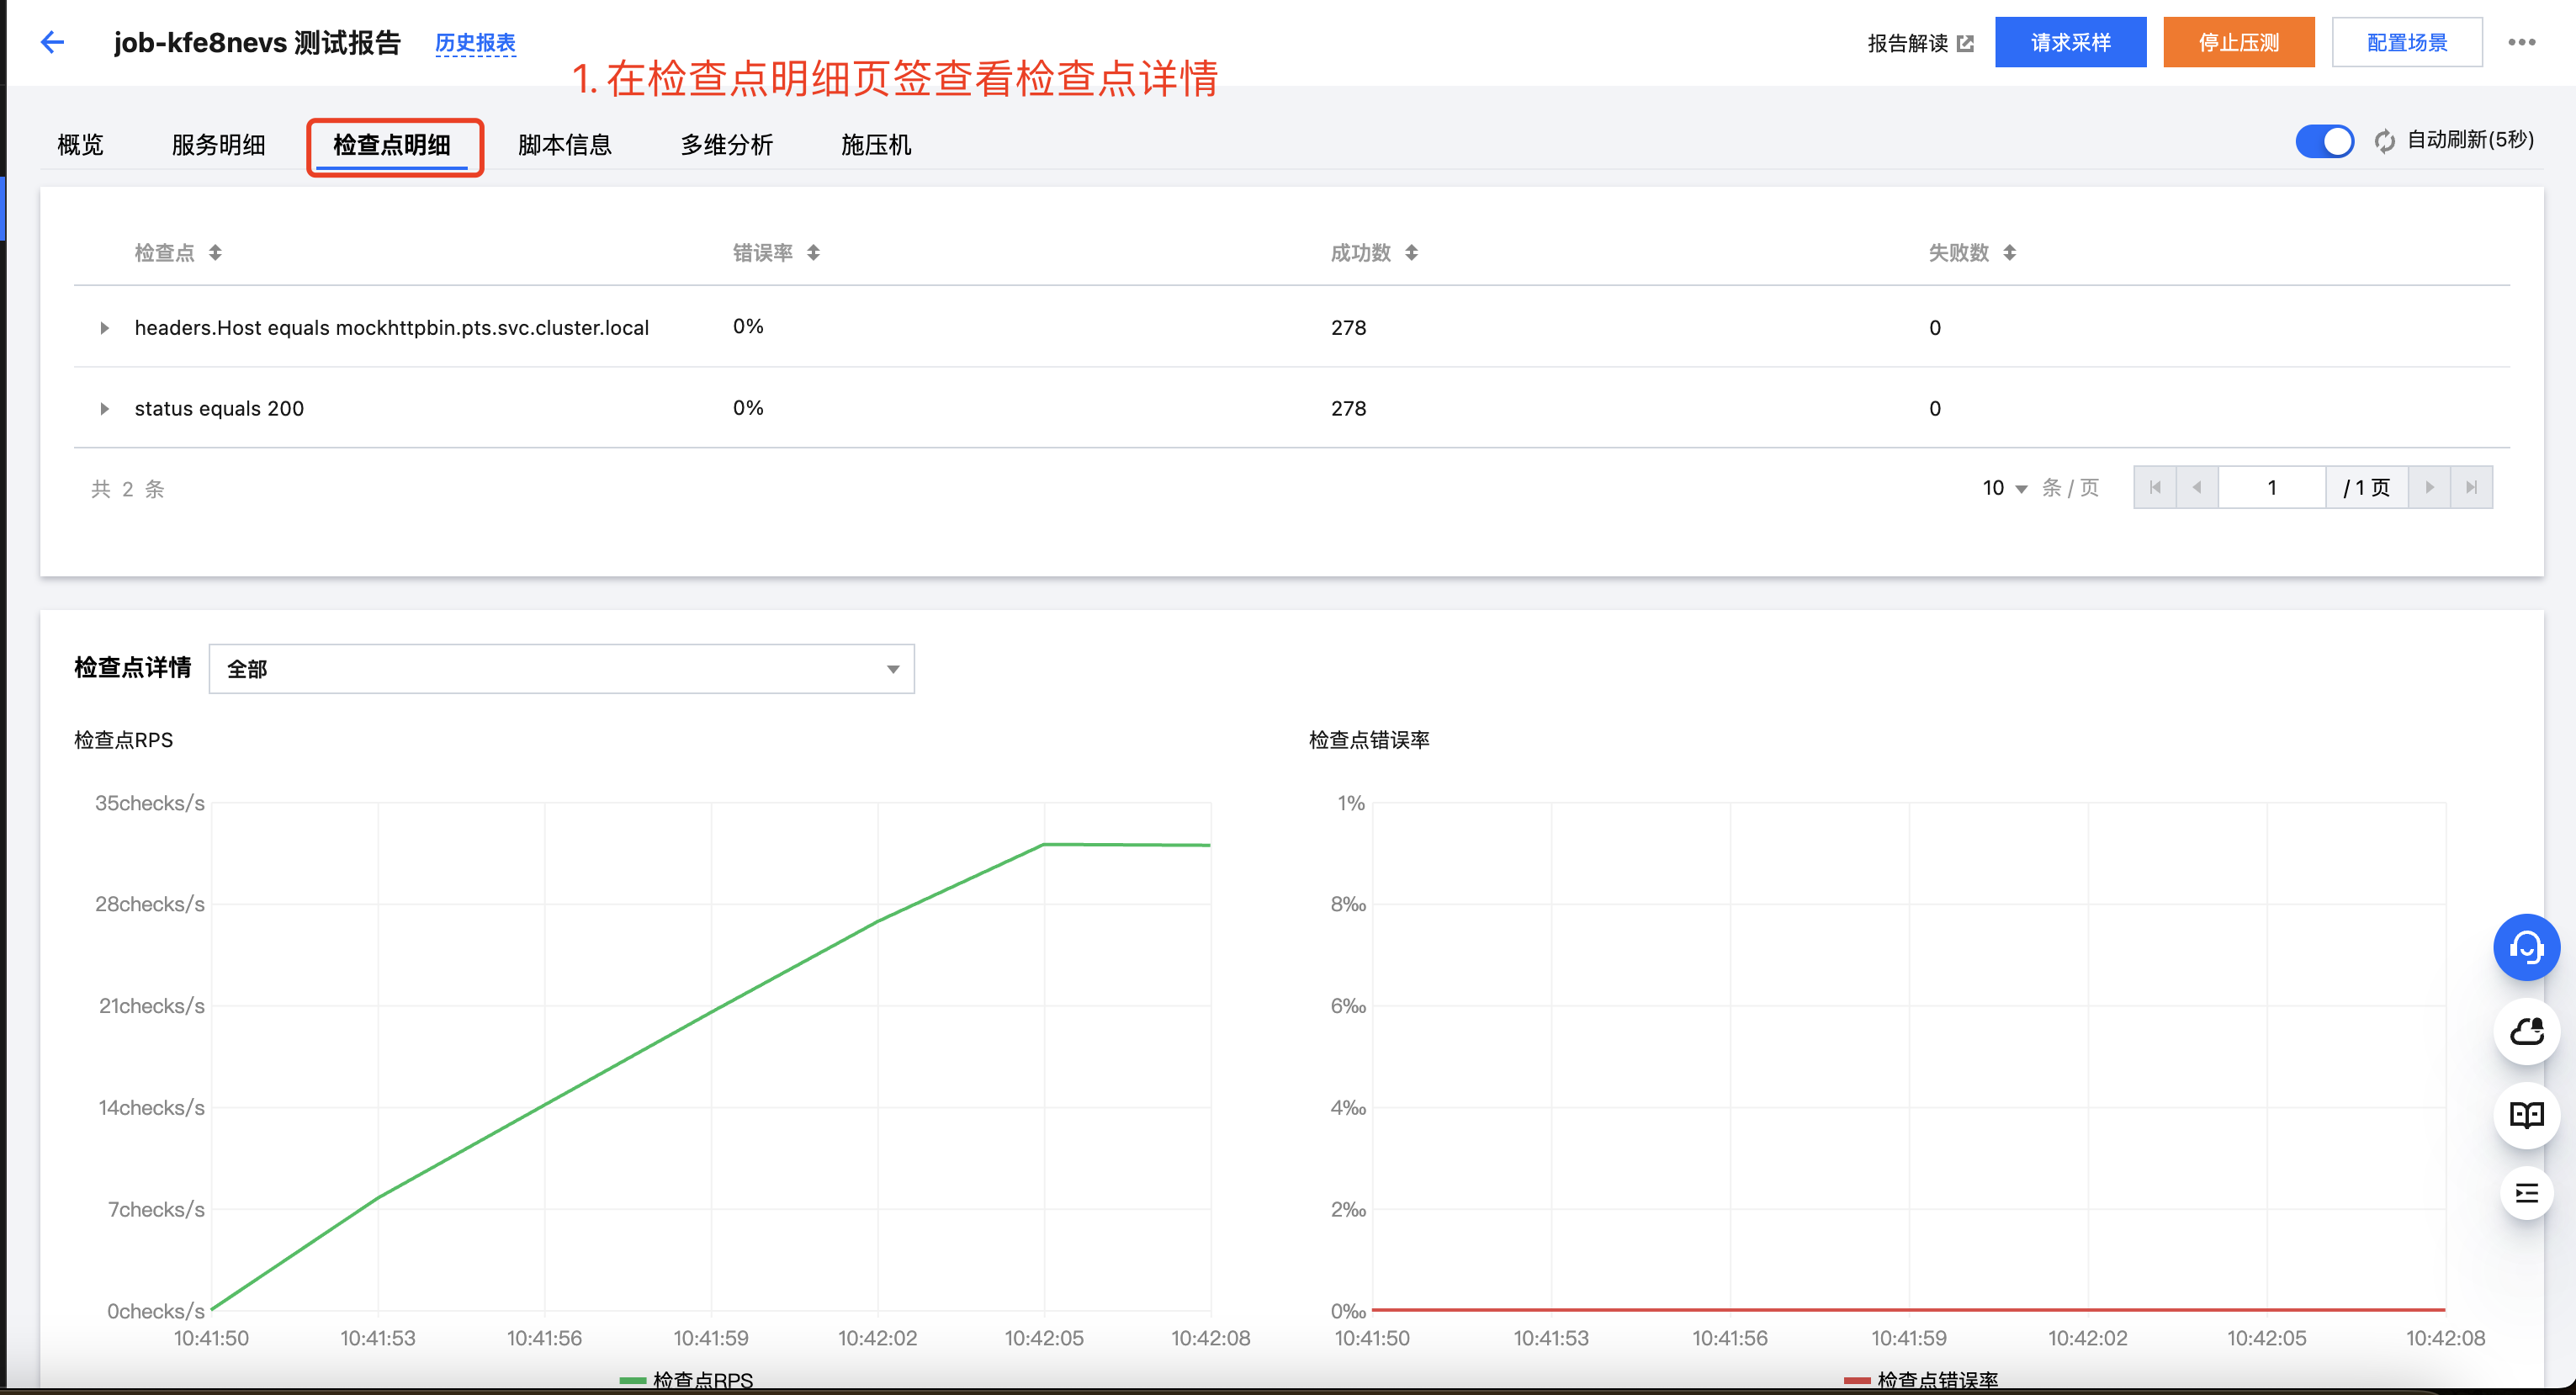2576x1395 pixels.
Task: Expand the headers.Host equals checkpoint row
Action: coord(104,328)
